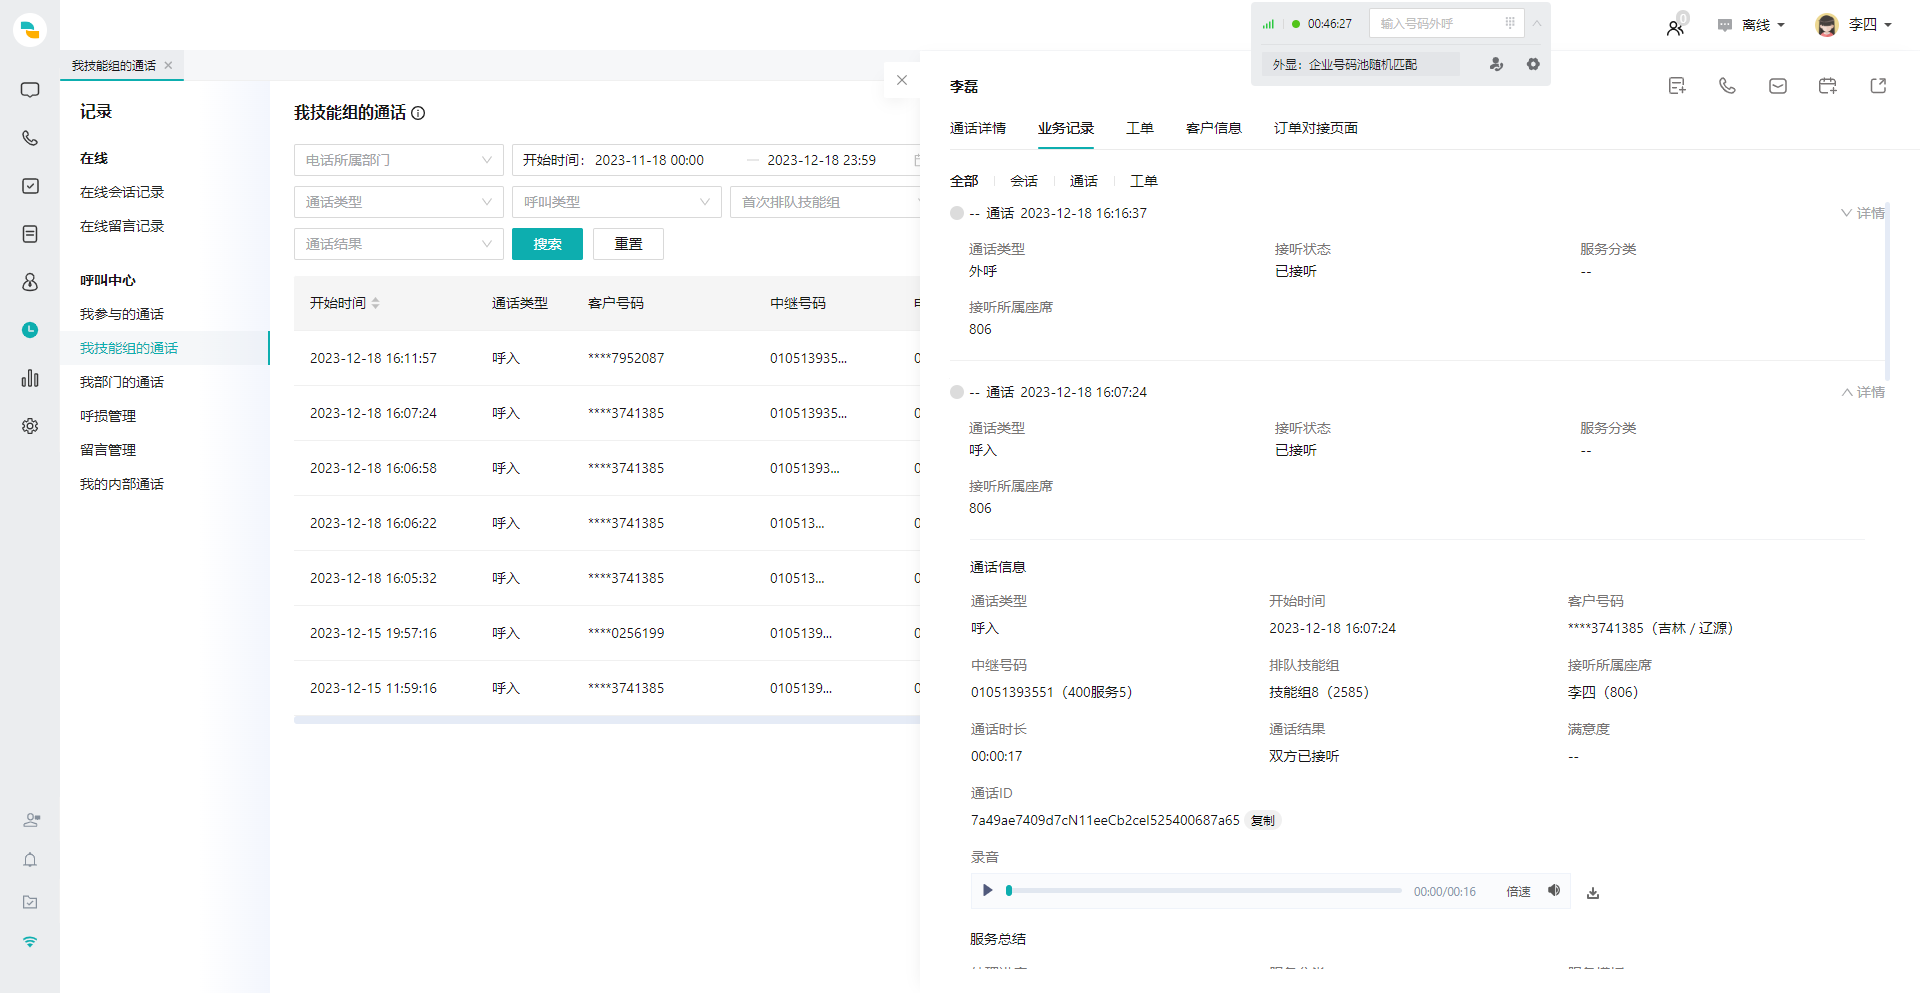Sort by 开始时间 column

coord(345,303)
